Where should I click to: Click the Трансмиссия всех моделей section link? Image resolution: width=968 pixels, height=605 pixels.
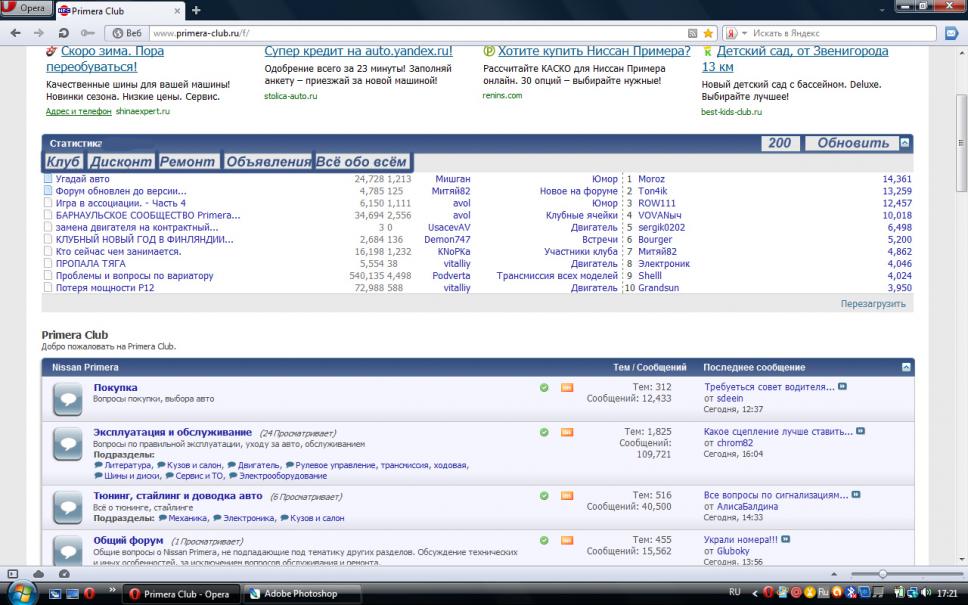click(557, 276)
